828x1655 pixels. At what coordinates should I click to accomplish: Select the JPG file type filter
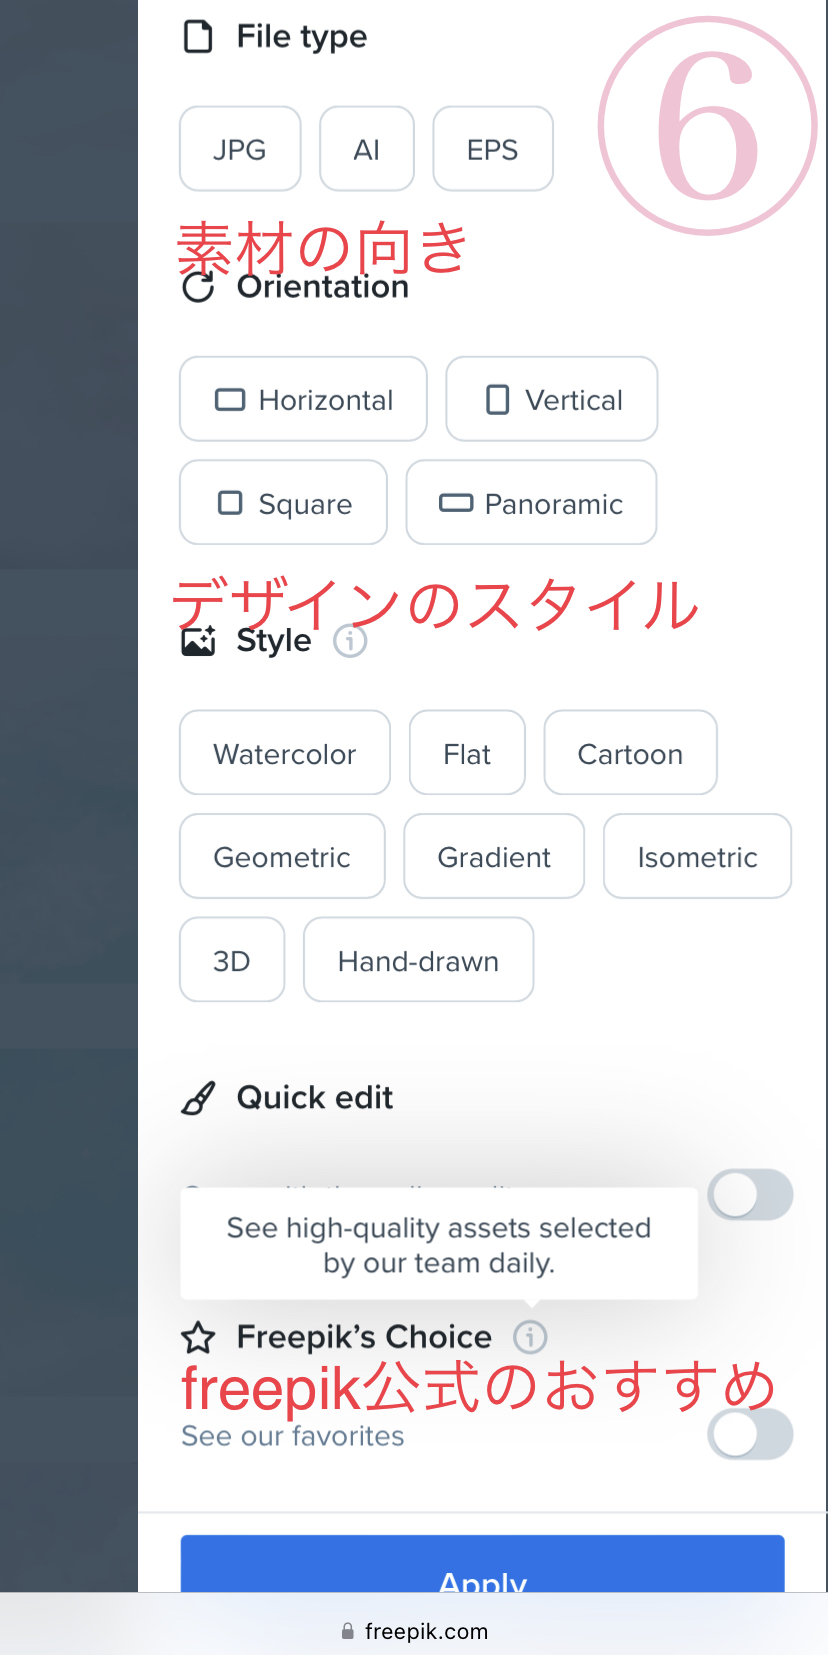240,149
